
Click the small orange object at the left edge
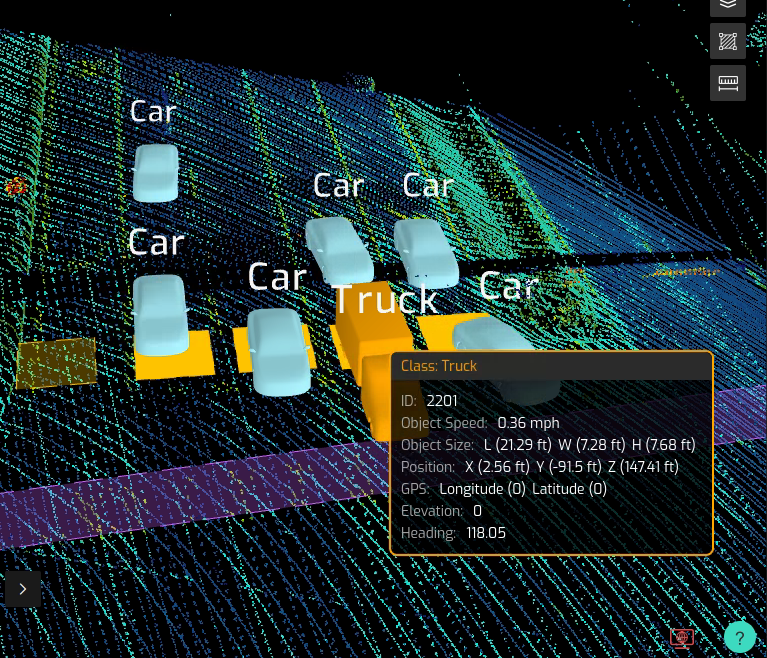pyautogui.click(x=15, y=186)
